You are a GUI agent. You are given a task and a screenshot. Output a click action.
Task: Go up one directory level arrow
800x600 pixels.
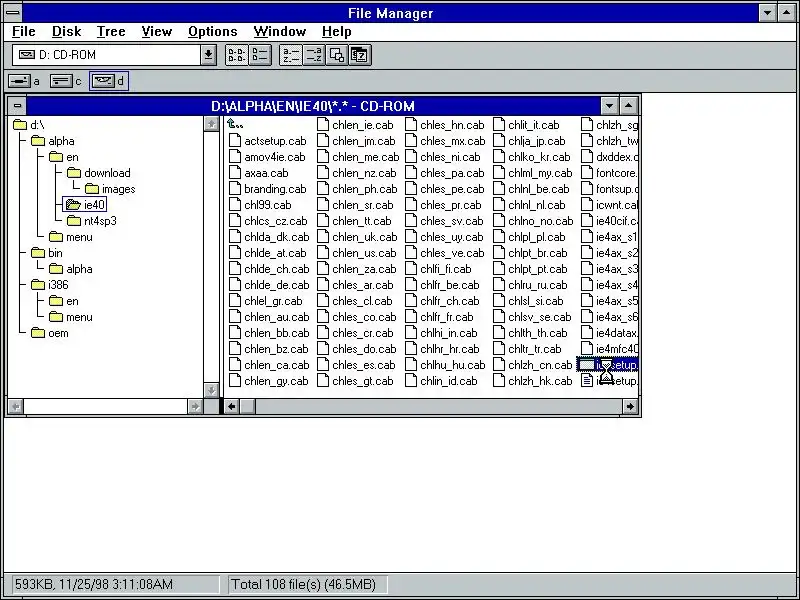click(235, 124)
